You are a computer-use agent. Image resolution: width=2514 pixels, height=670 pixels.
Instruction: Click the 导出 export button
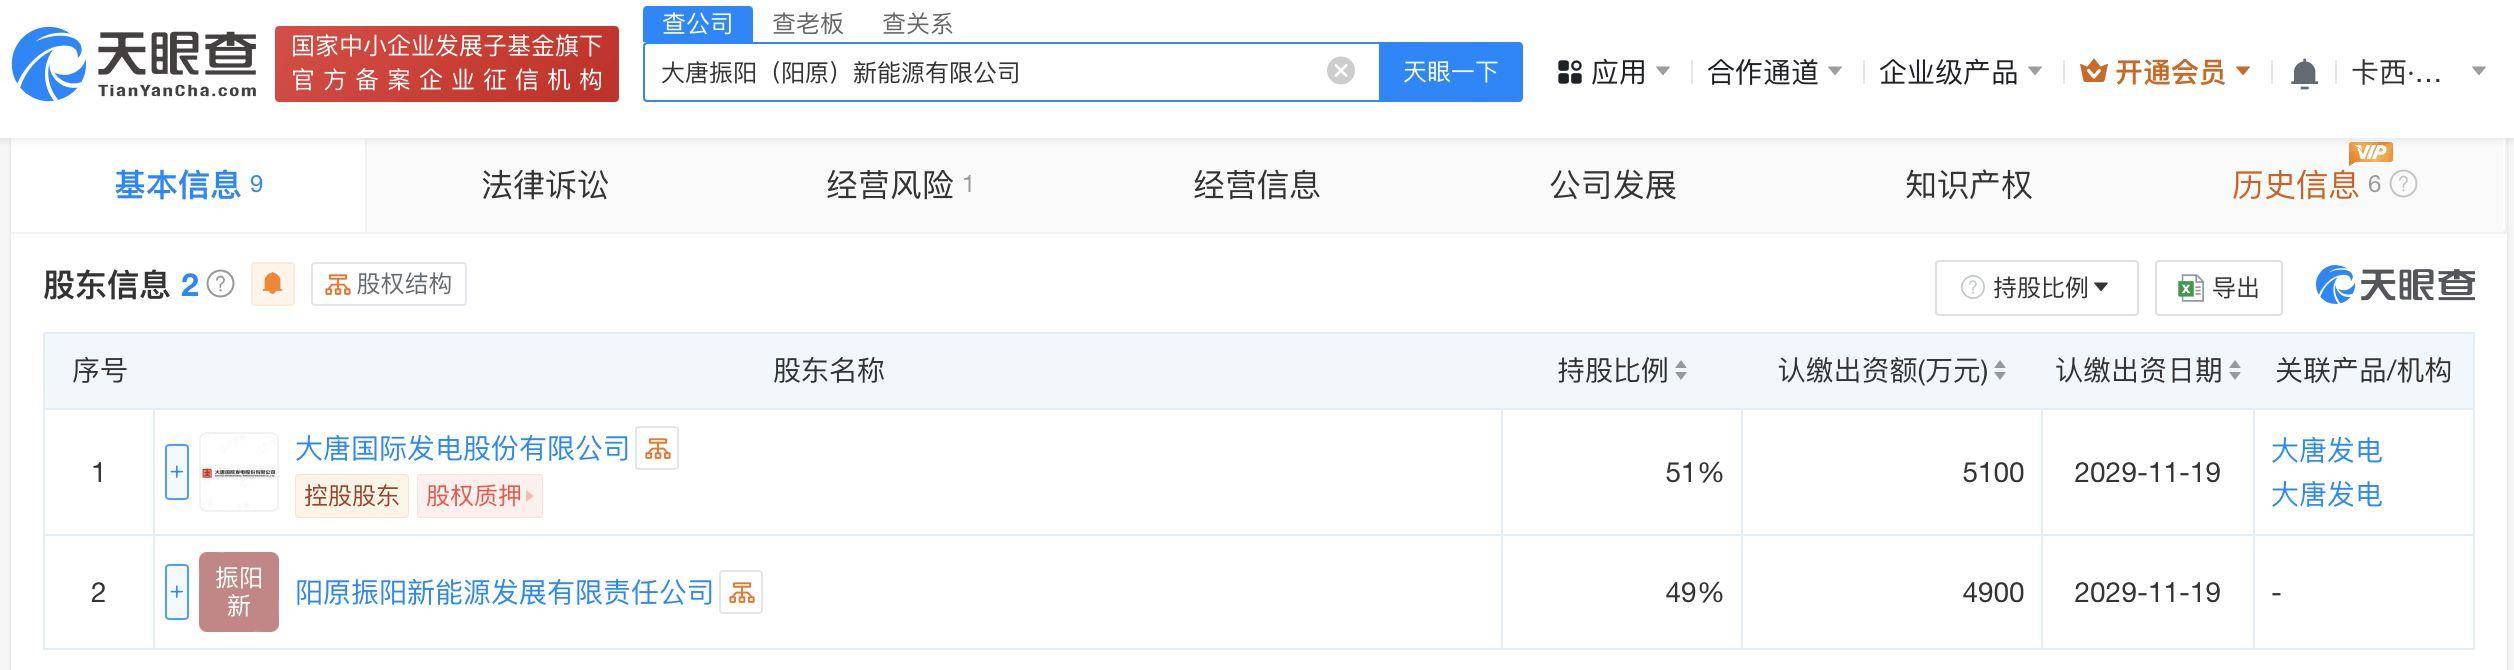coord(2218,288)
